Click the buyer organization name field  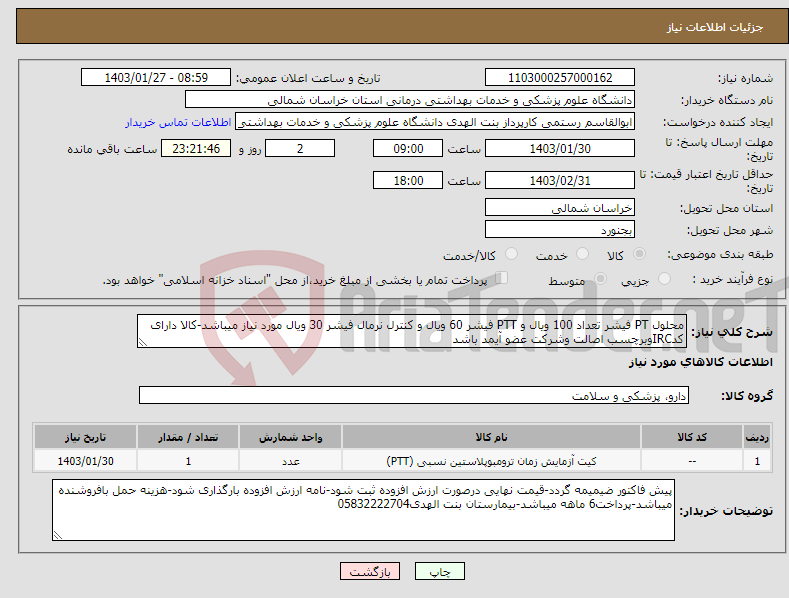[x=410, y=99]
